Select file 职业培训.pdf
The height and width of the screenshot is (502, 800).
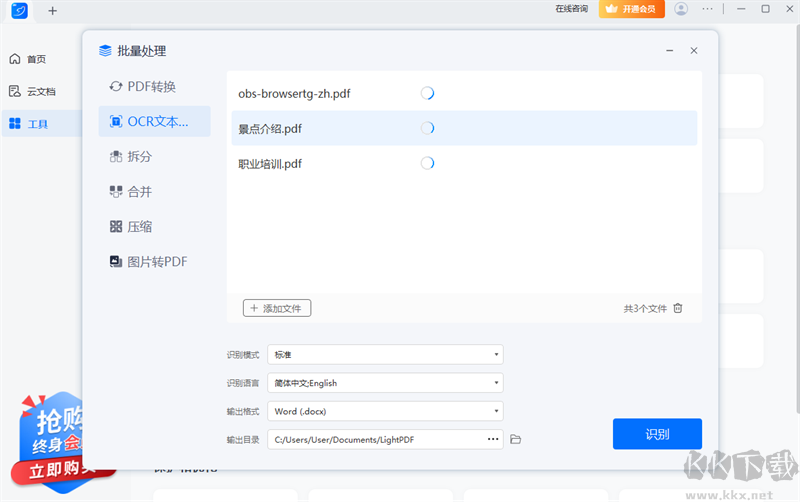(464, 163)
